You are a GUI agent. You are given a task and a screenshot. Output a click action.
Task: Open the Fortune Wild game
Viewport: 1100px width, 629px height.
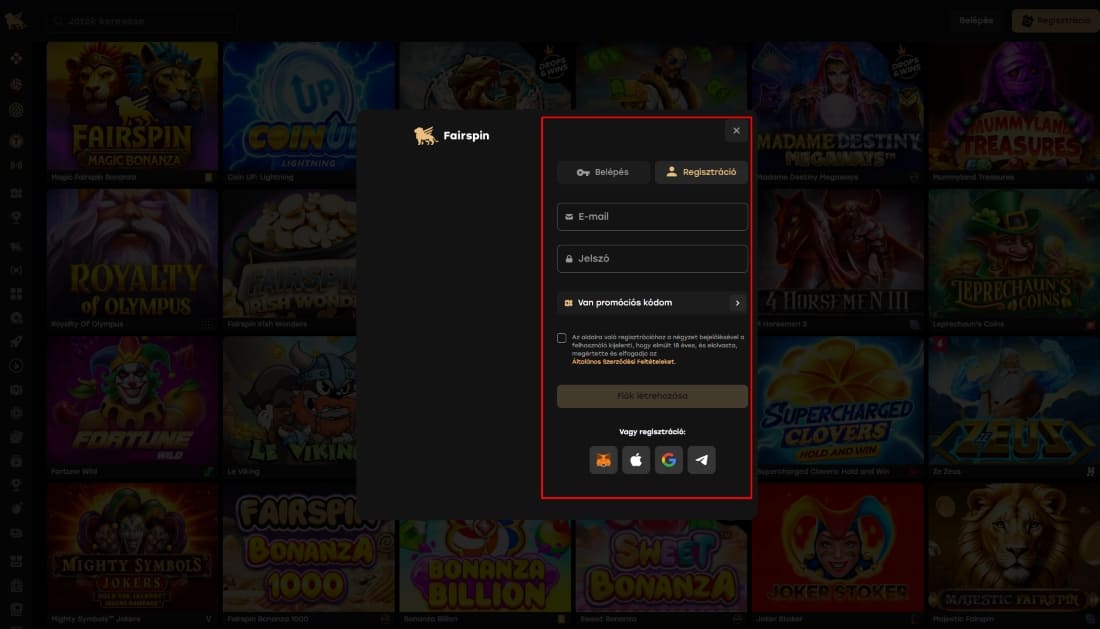click(132, 401)
